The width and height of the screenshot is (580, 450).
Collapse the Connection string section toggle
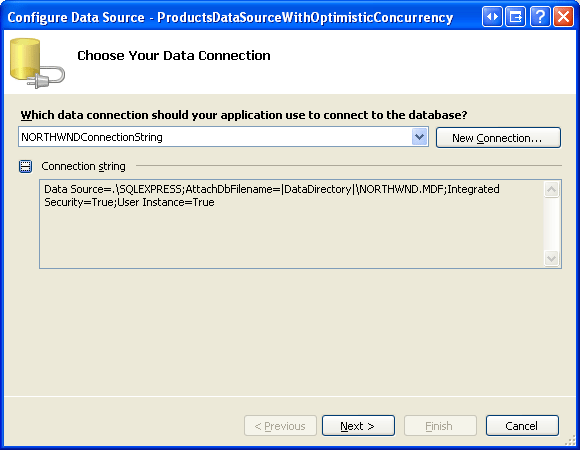tap(26, 166)
